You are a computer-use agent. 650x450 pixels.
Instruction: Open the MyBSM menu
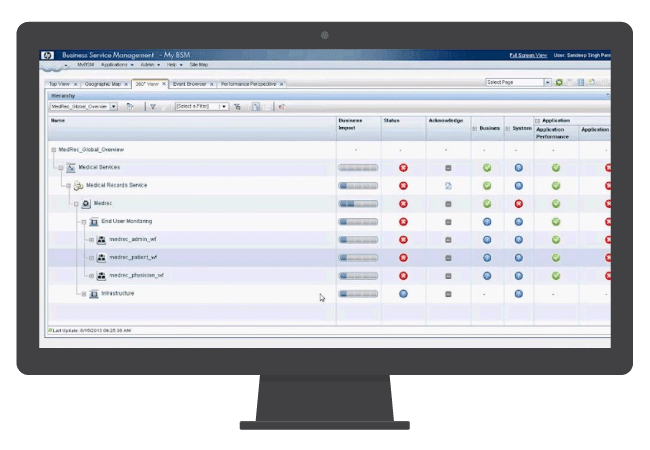coord(85,65)
